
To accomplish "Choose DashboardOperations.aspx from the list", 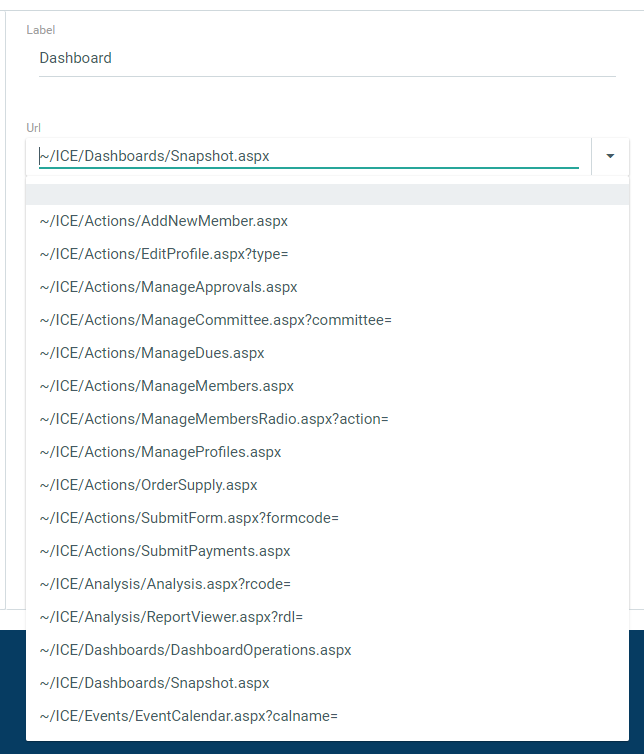I will (x=195, y=650).
